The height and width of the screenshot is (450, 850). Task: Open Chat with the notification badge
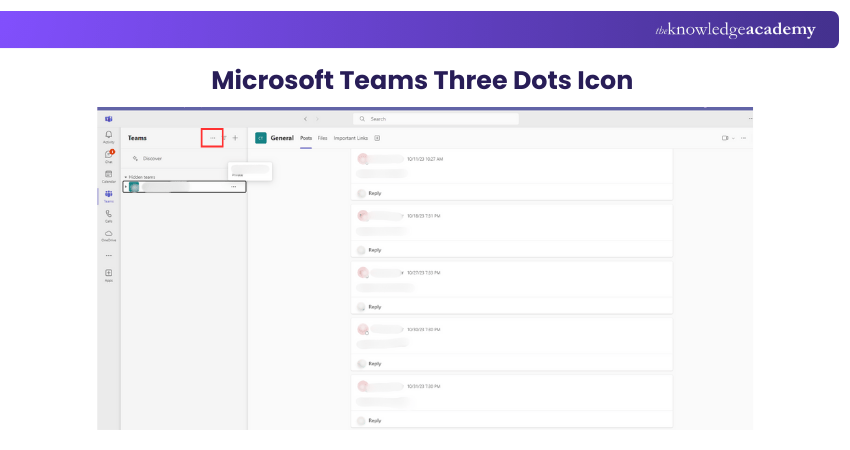[x=108, y=156]
